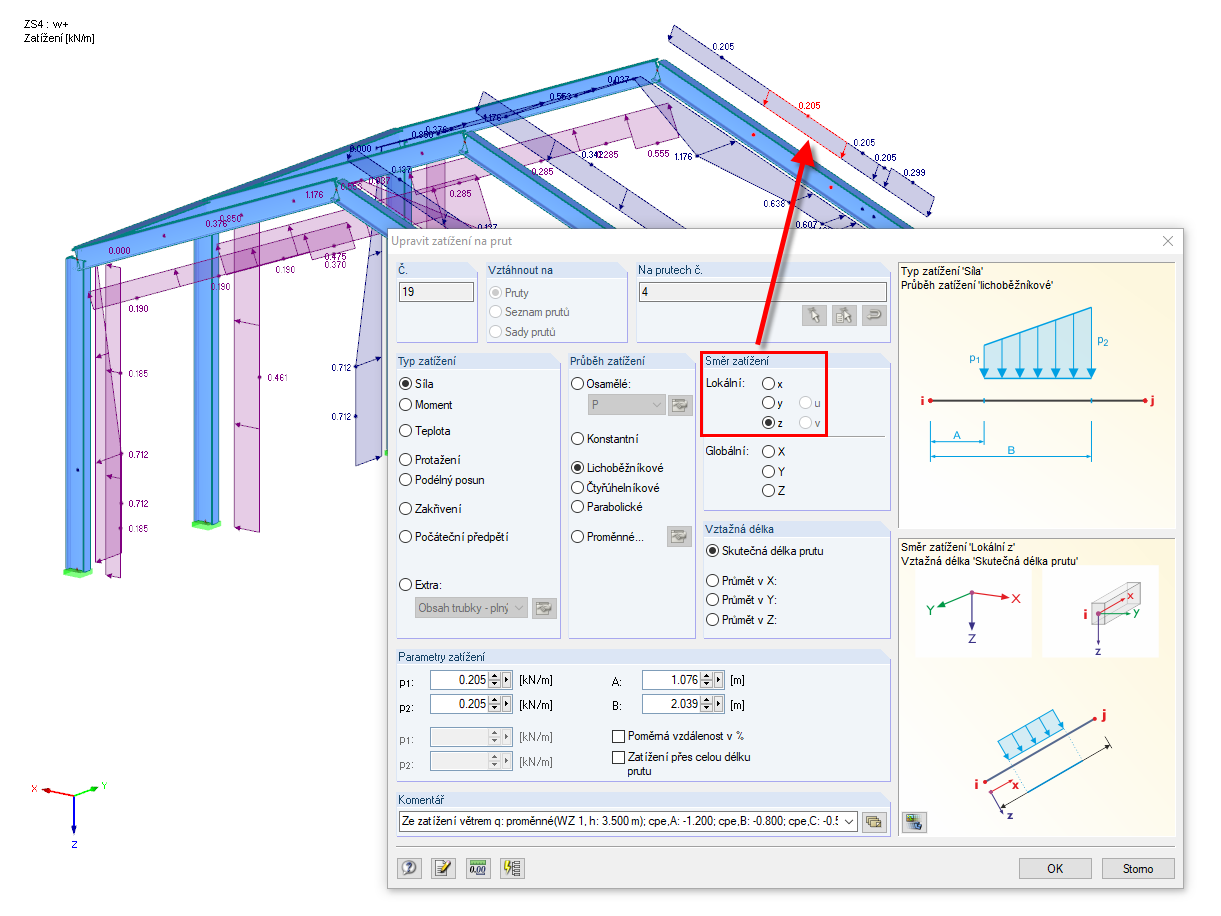Cancel the dialog with Storno
The height and width of the screenshot is (916, 1221).
click(x=1138, y=868)
